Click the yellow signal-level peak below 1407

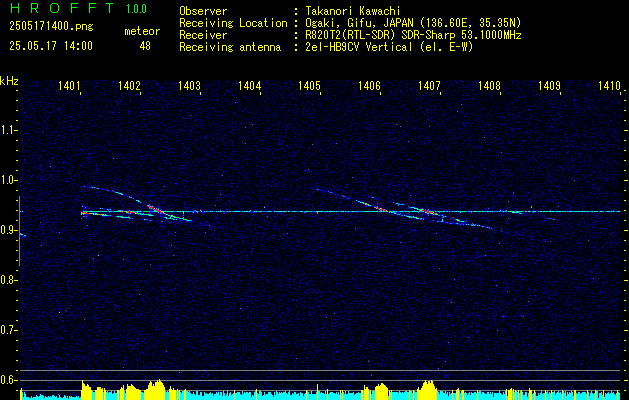click(x=427, y=388)
